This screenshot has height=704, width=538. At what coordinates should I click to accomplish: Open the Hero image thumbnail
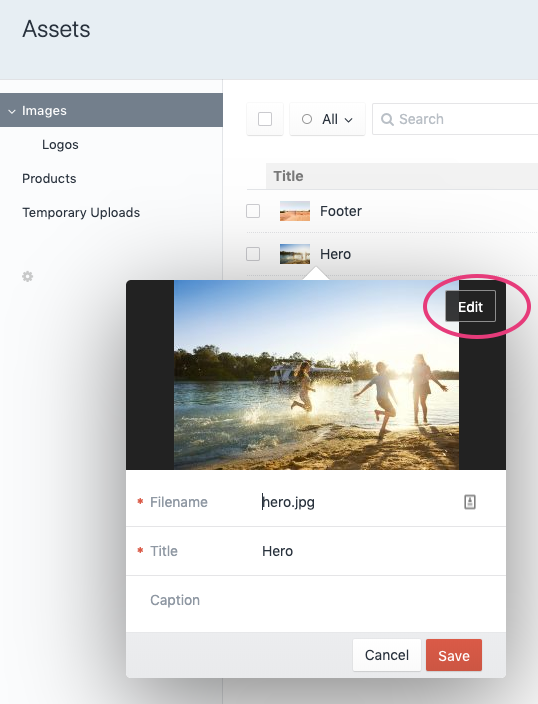point(295,254)
